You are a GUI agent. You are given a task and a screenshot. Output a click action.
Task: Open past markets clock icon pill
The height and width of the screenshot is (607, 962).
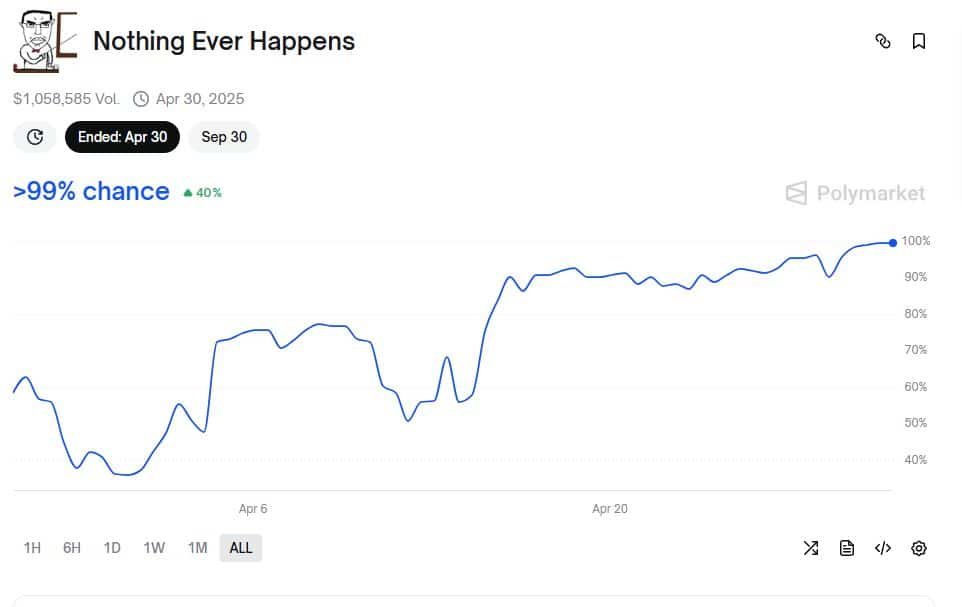pyautogui.click(x=35, y=137)
